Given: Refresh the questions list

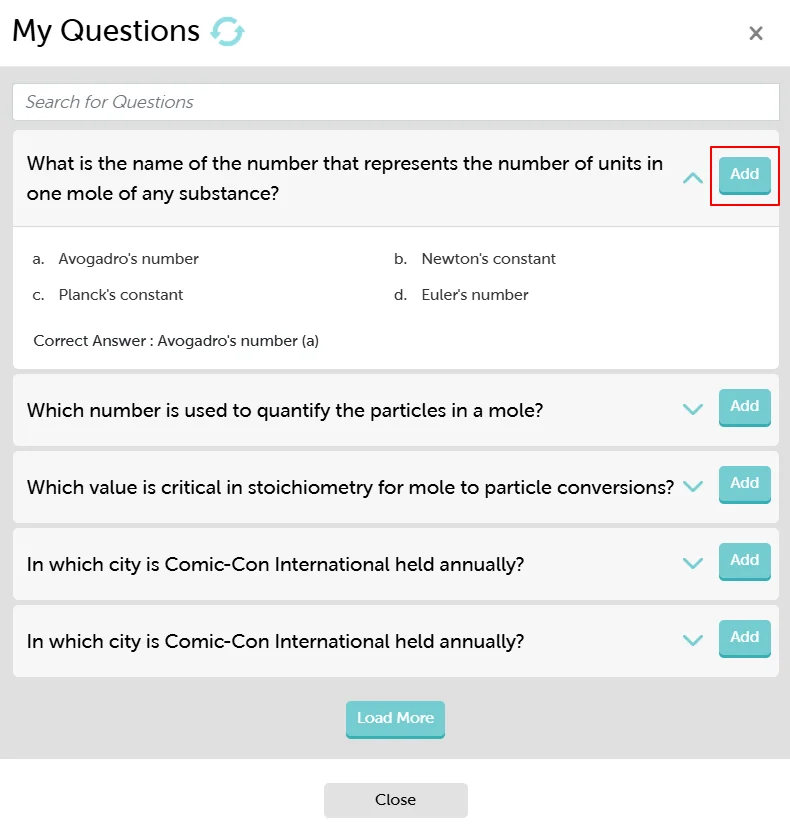Looking at the screenshot, I should point(229,31).
